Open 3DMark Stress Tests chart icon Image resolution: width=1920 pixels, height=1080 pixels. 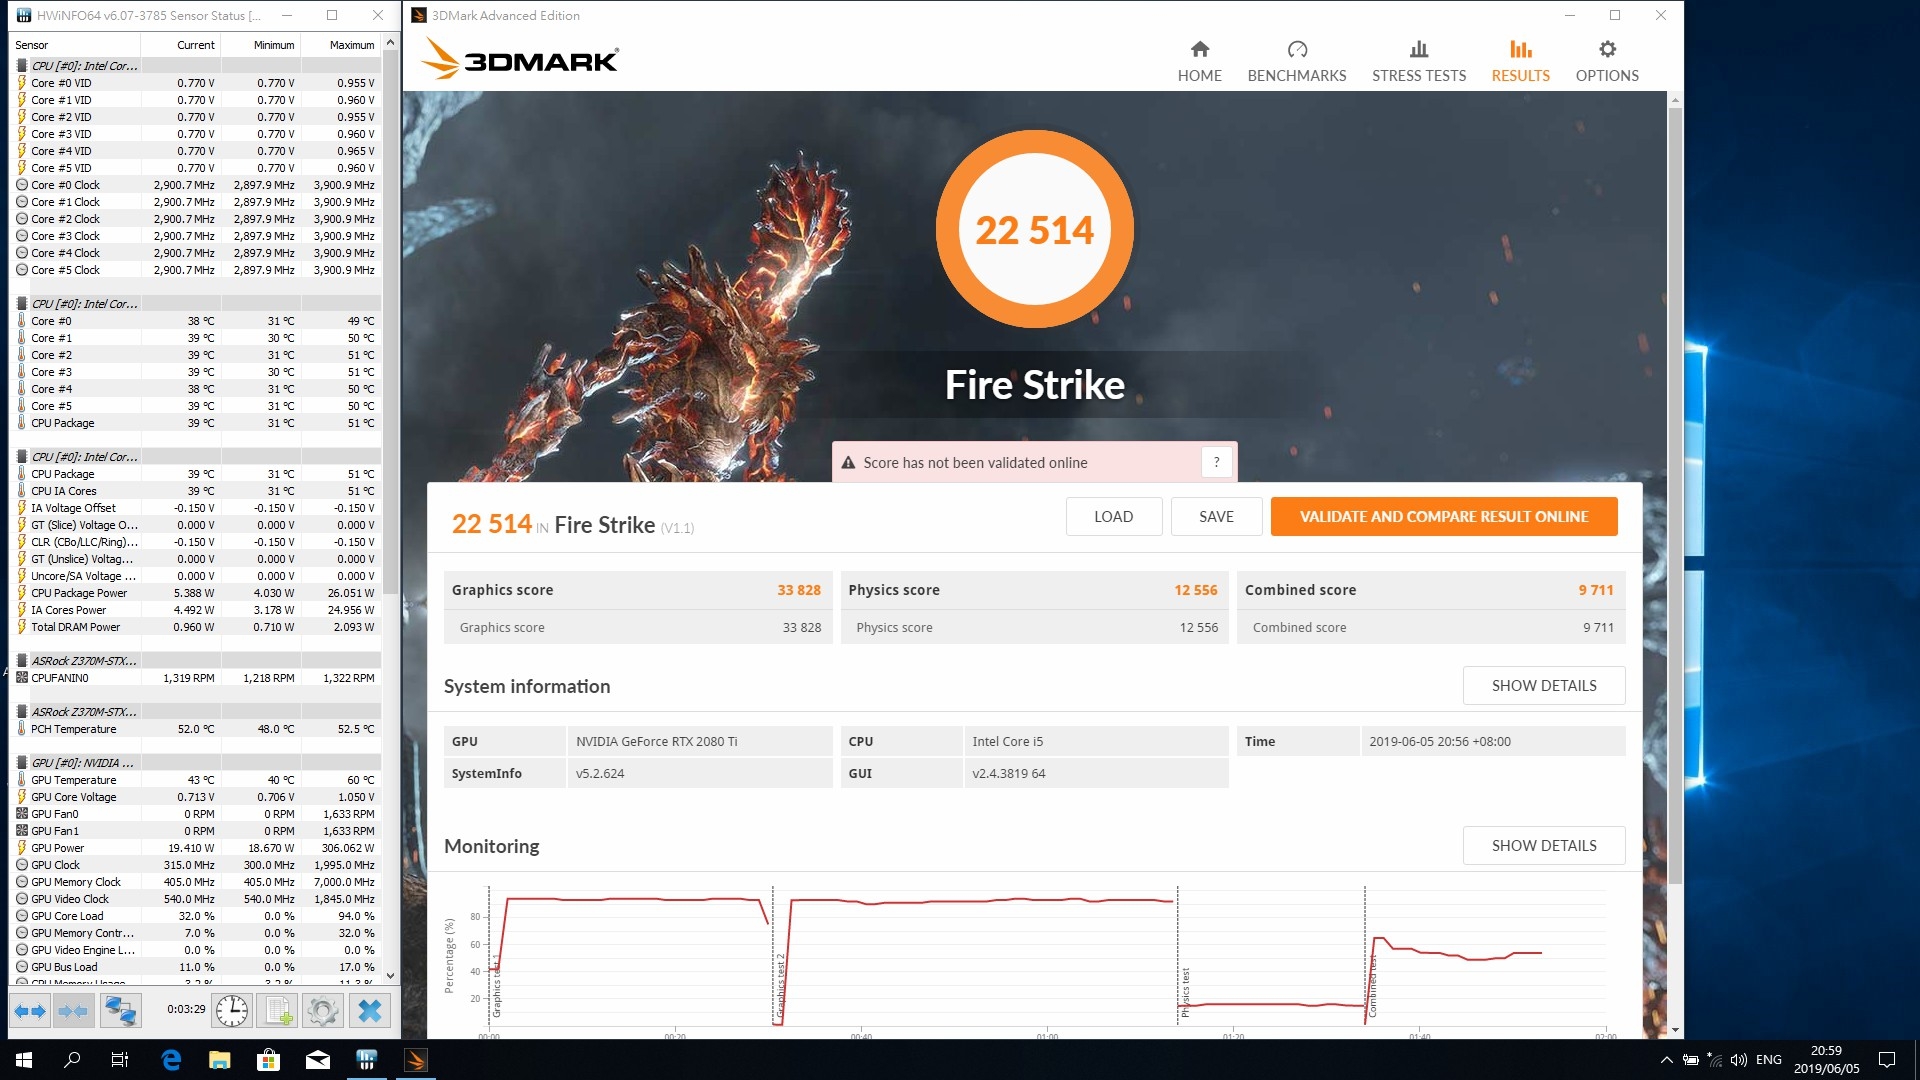click(1419, 49)
